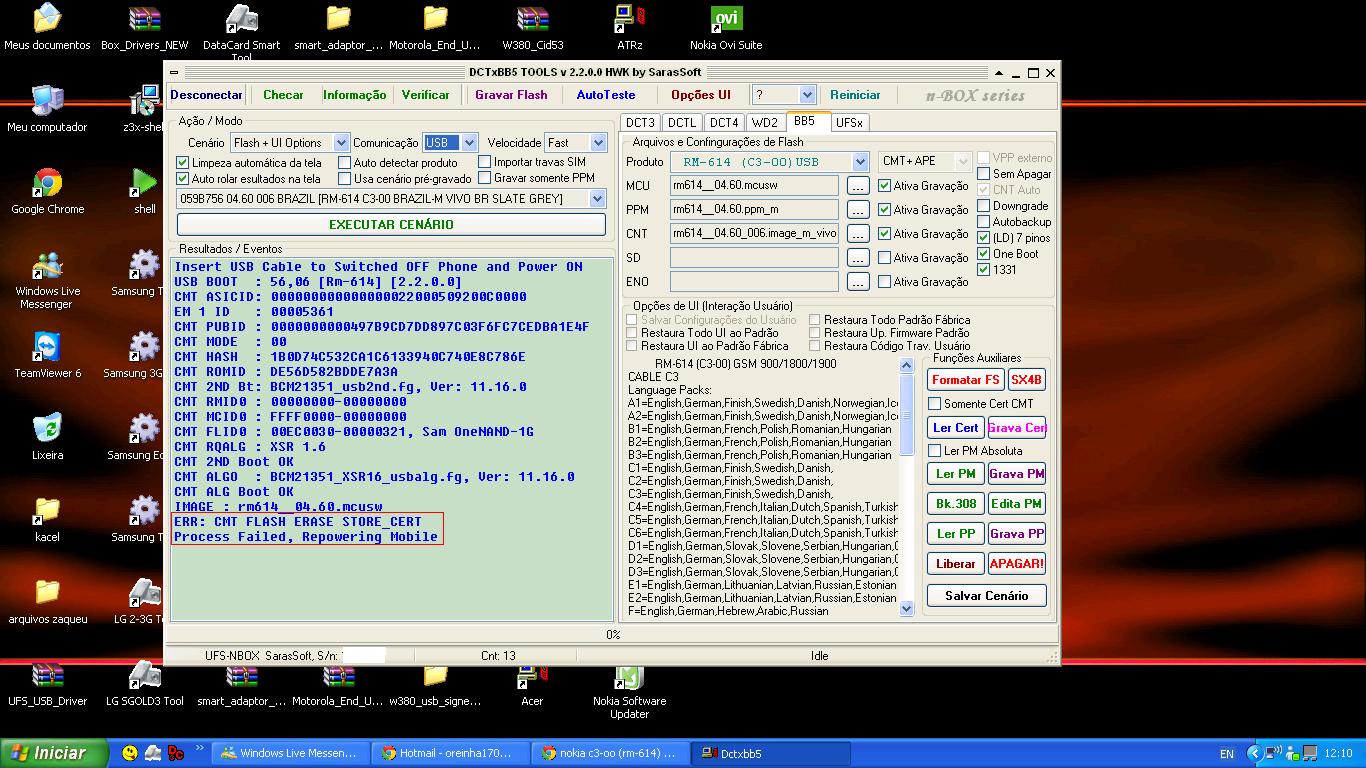Enable Gravar somente PPM checkbox
Viewport: 1366px width, 768px height.
(485, 177)
